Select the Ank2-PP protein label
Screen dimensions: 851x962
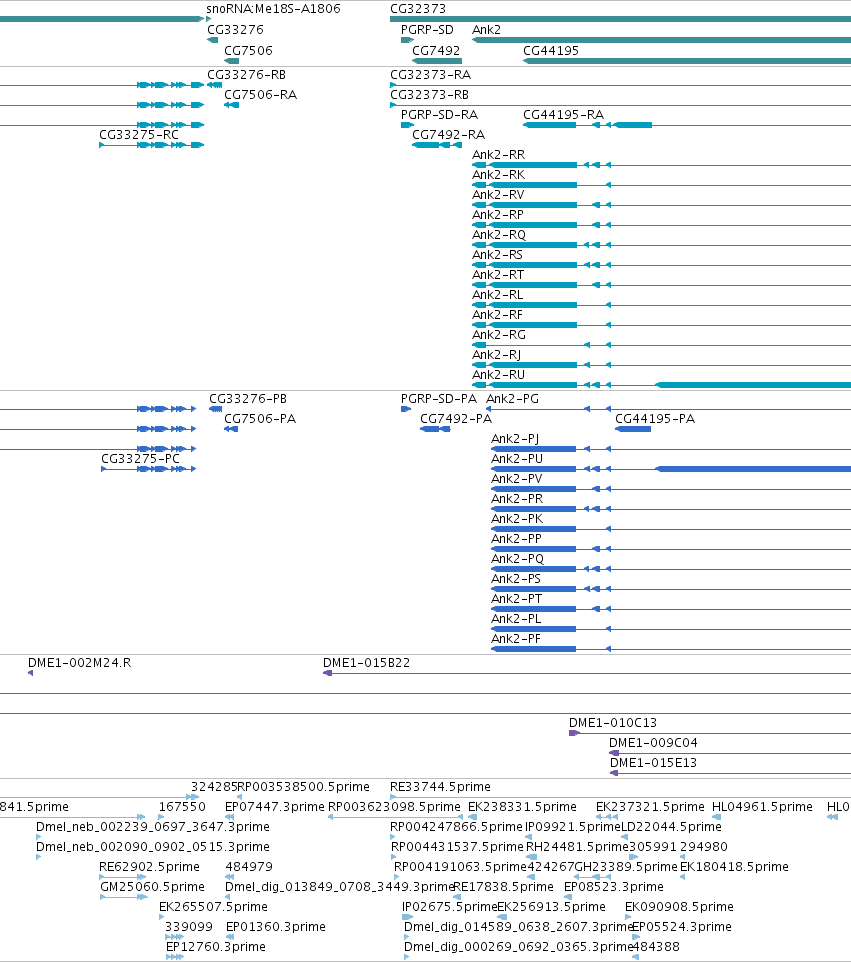pos(516,539)
